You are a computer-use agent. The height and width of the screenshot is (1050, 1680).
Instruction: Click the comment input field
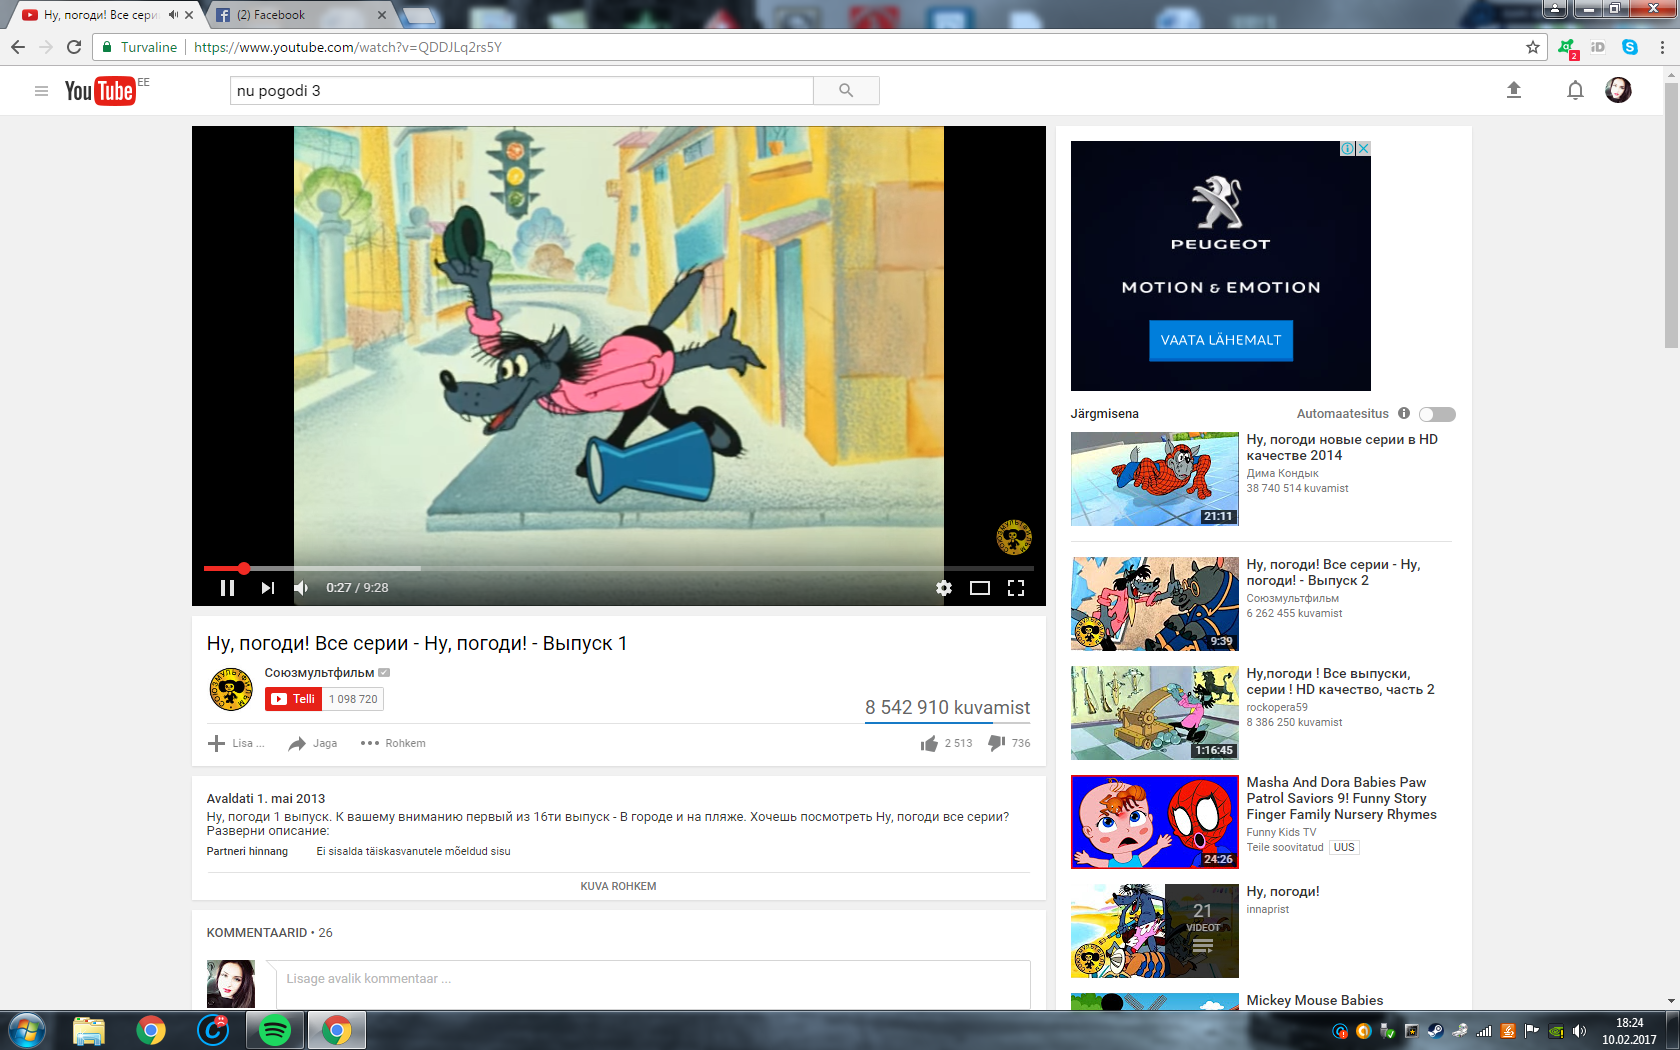click(x=651, y=984)
